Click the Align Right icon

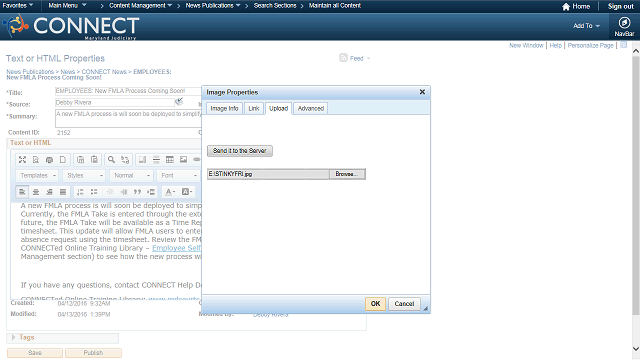click(49, 192)
